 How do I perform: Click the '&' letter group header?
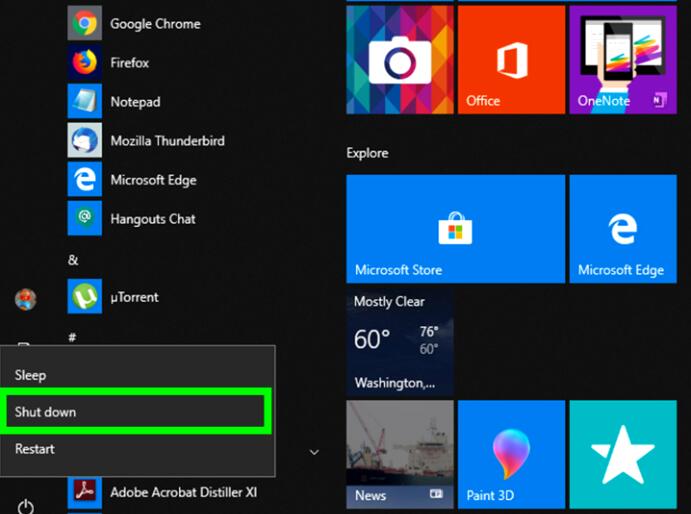pos(73,260)
